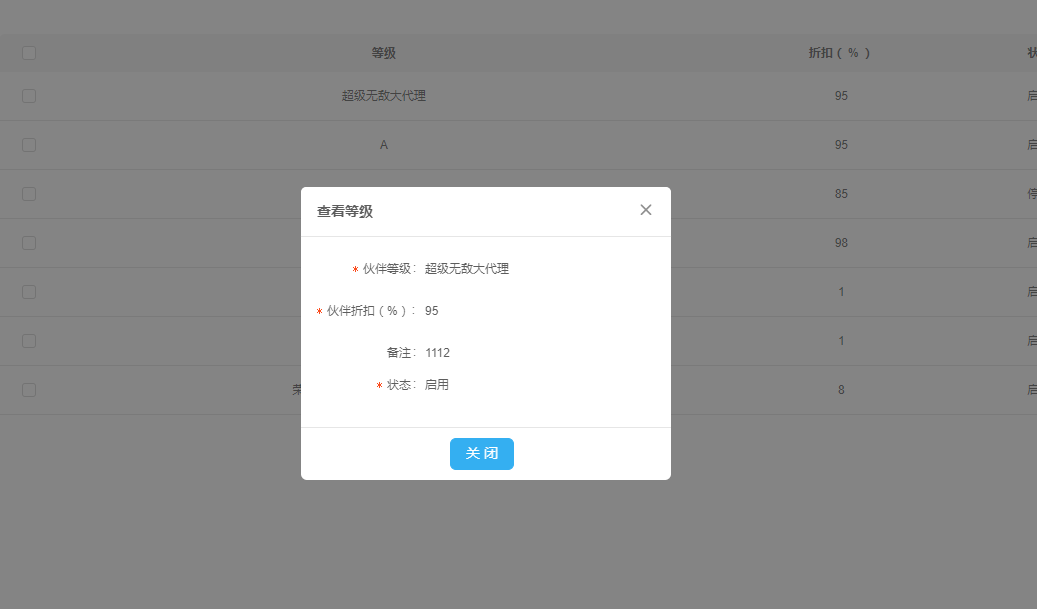Viewport: 1037px width, 609px height.
Task: Click the 备注 value 1112 in the dialog
Action: (x=437, y=353)
